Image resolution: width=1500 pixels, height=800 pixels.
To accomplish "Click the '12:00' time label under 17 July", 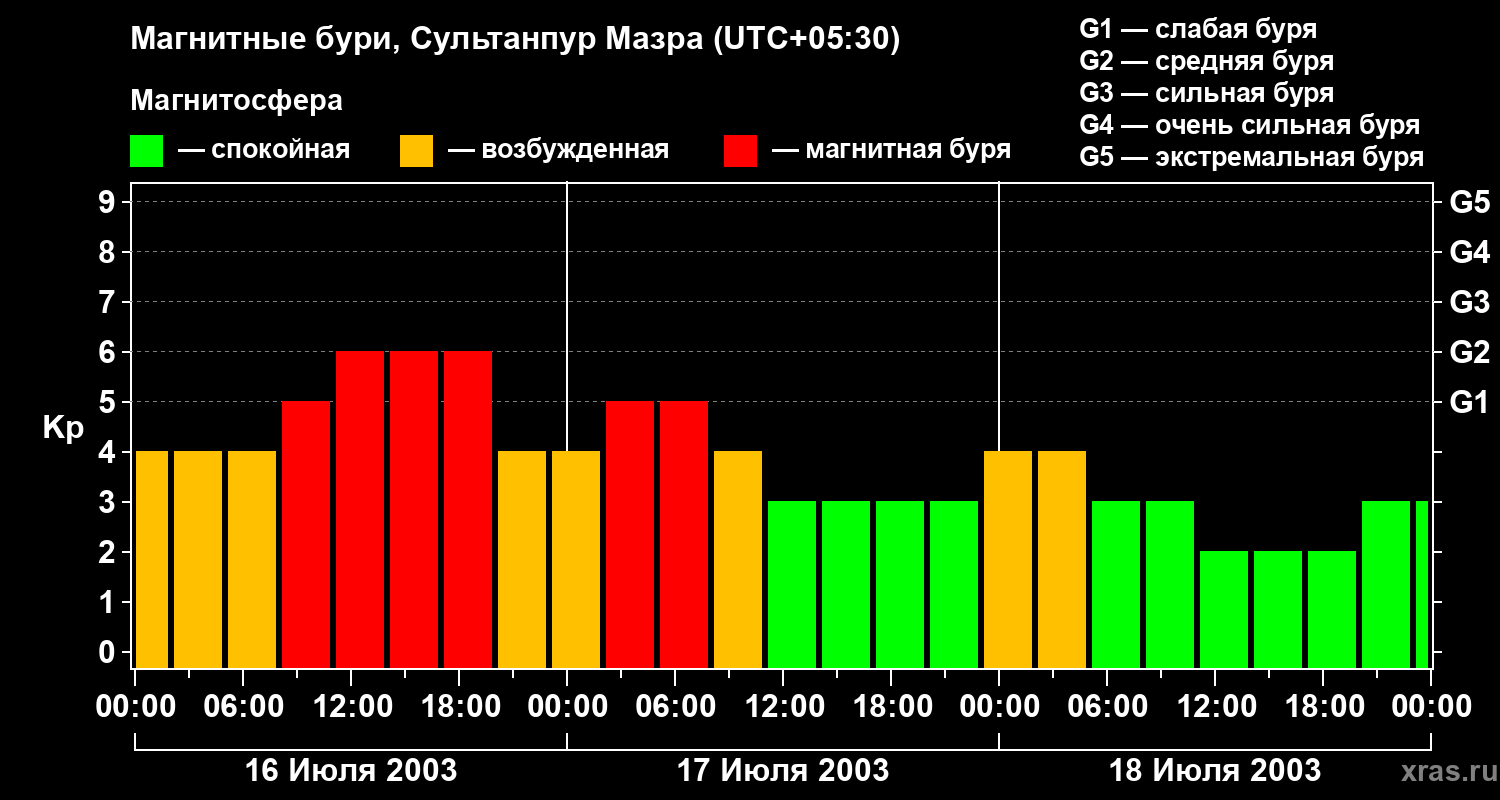I will coord(783,707).
